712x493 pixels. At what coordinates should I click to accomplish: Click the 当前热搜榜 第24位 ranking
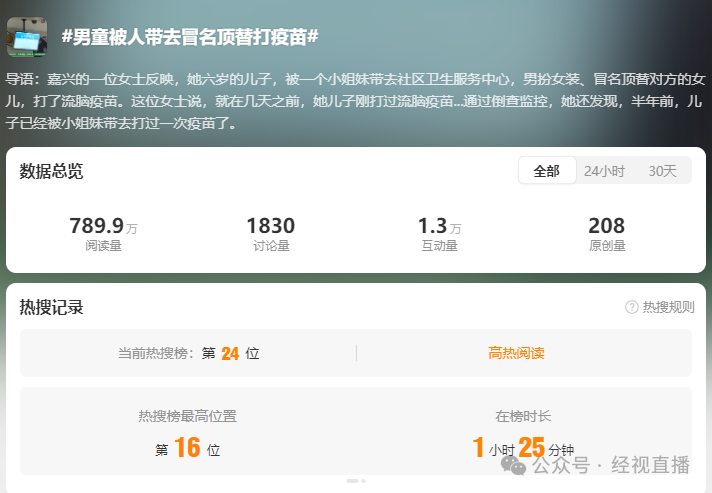point(188,353)
